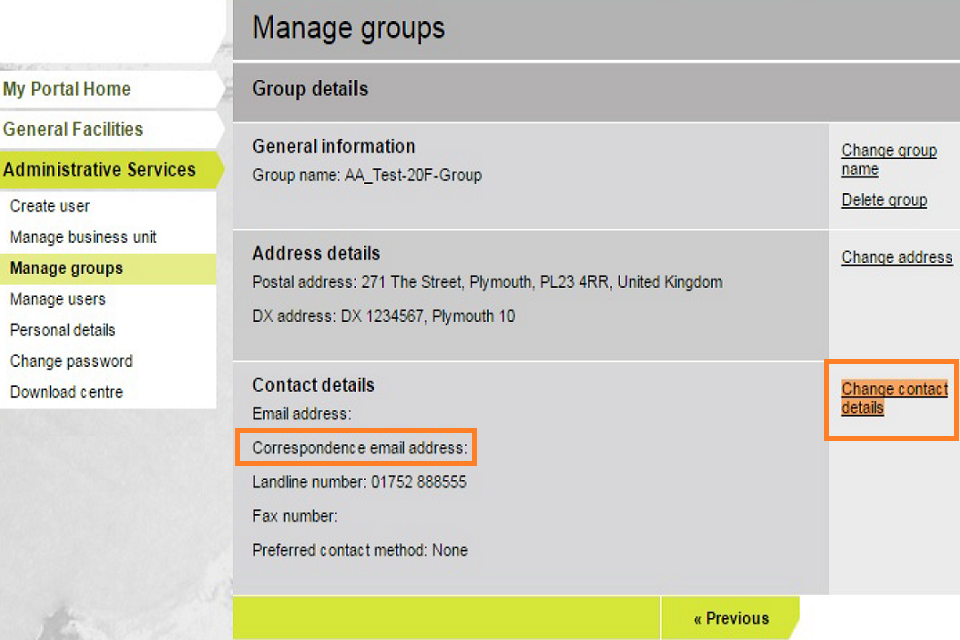The width and height of the screenshot is (960, 640).
Task: Click the Change password menu item
Action: 71,361
